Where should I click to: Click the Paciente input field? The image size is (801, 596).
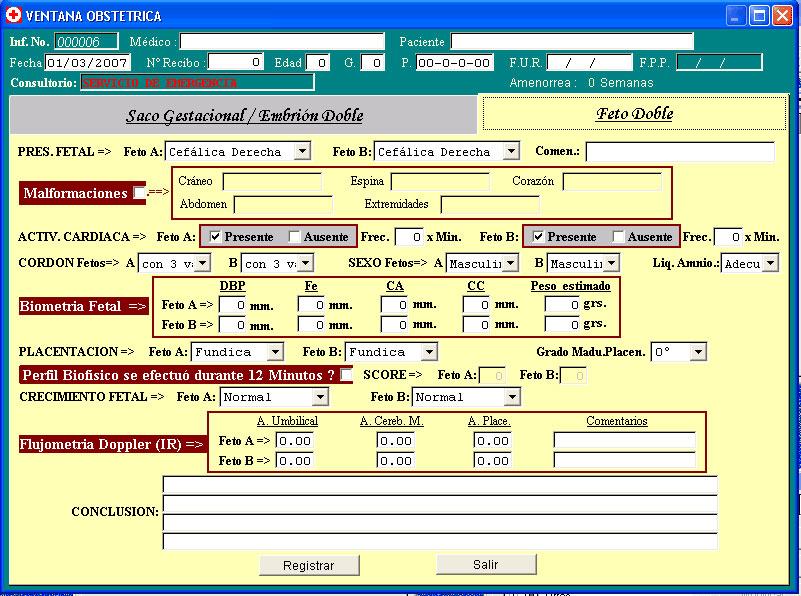[572, 41]
